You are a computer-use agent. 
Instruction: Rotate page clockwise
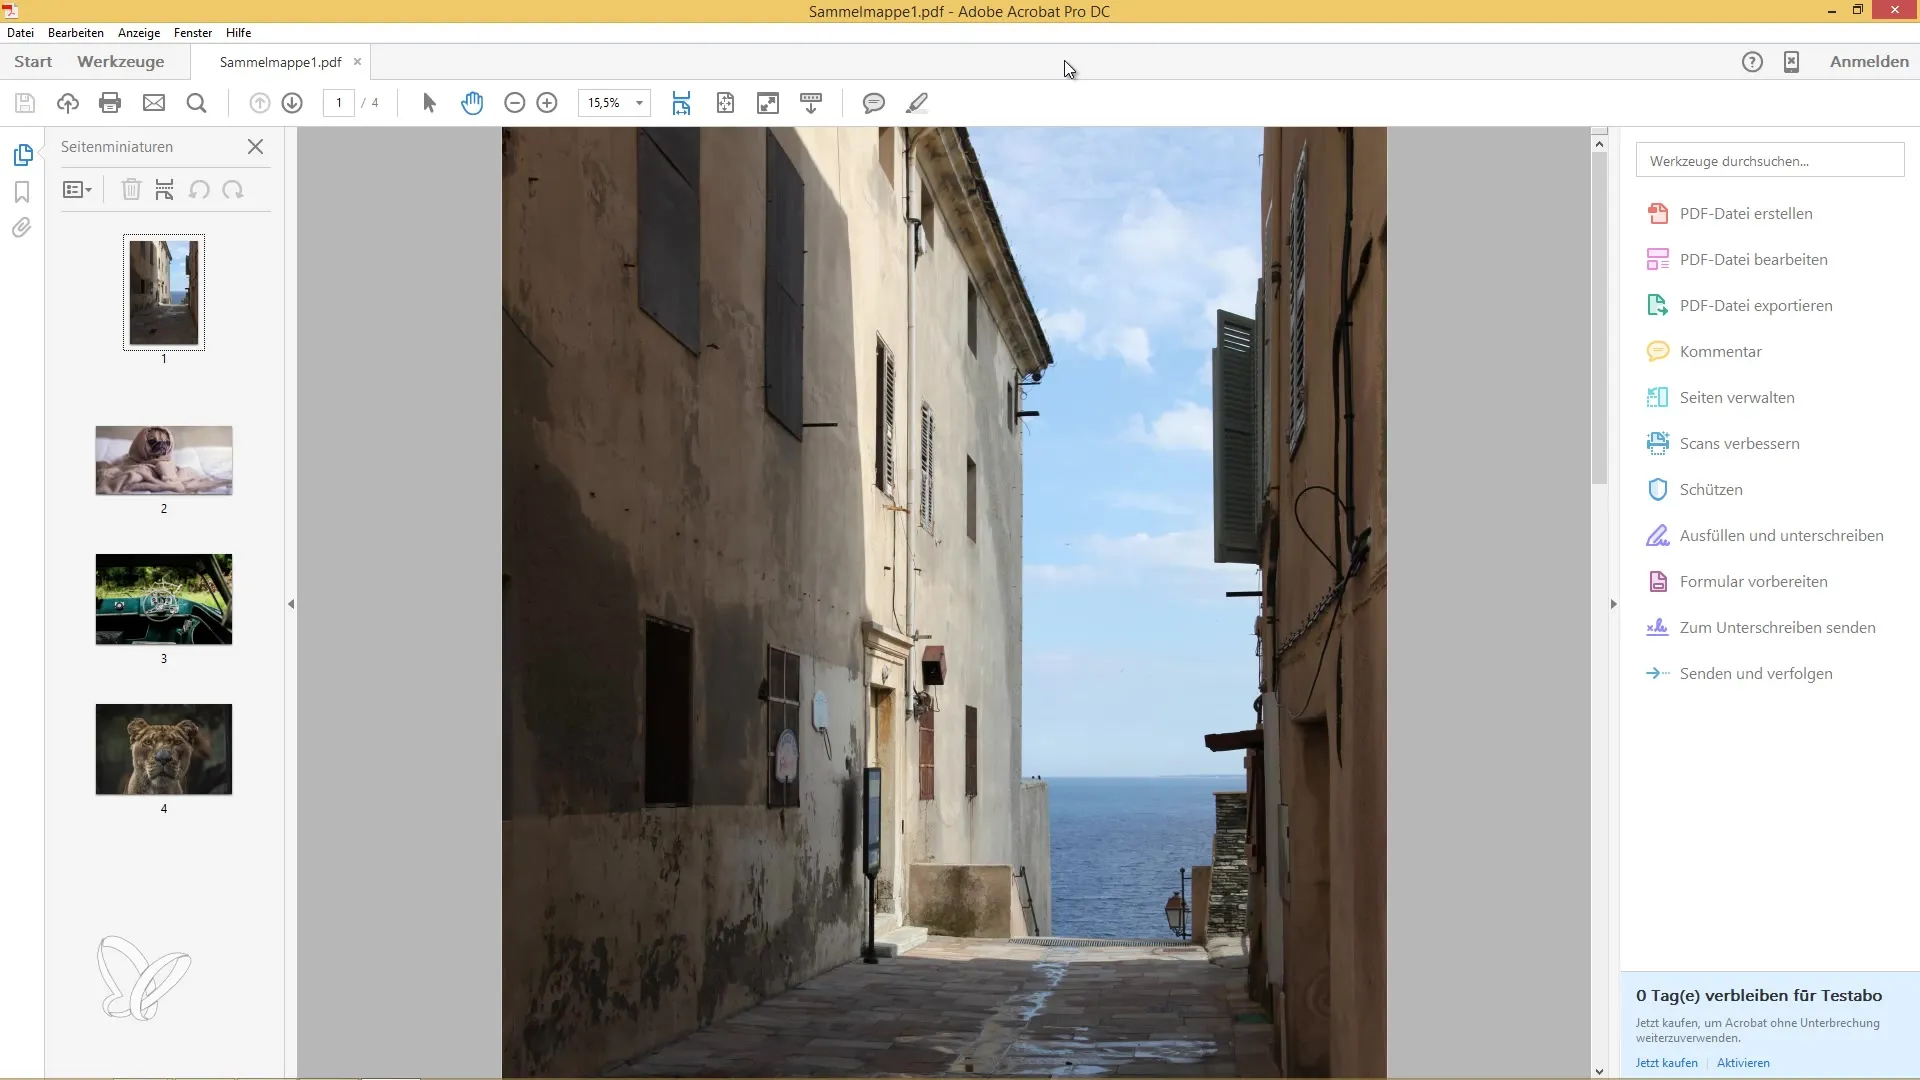(x=233, y=189)
